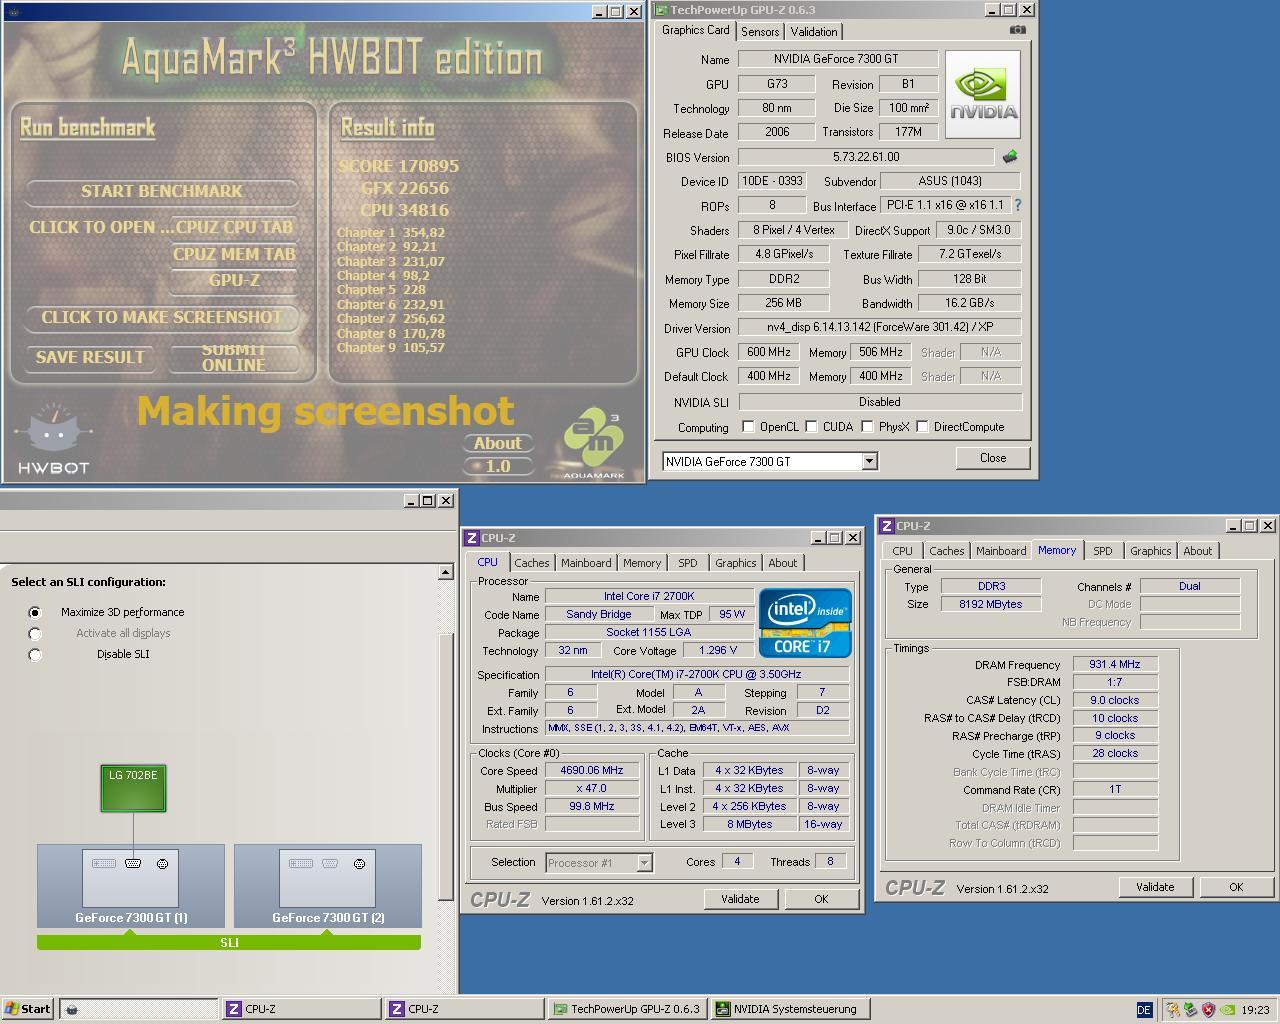Click scroll up arrow in NVIDIA SLI panel
Viewport: 1280px width, 1024px height.
pyautogui.click(x=446, y=572)
